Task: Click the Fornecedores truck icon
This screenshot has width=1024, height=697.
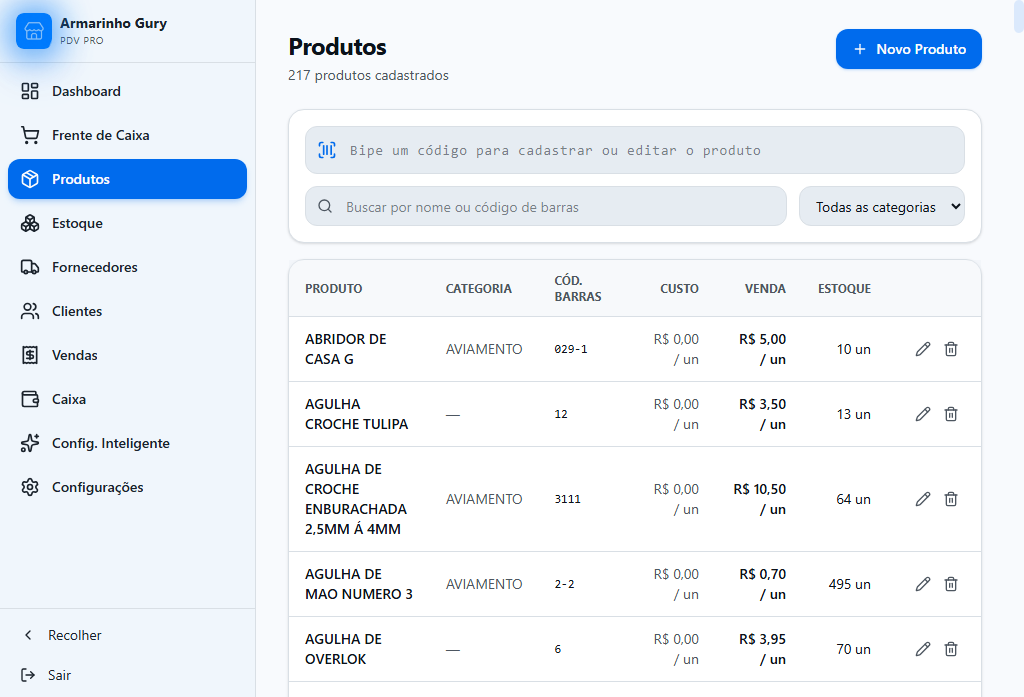Action: (30, 267)
